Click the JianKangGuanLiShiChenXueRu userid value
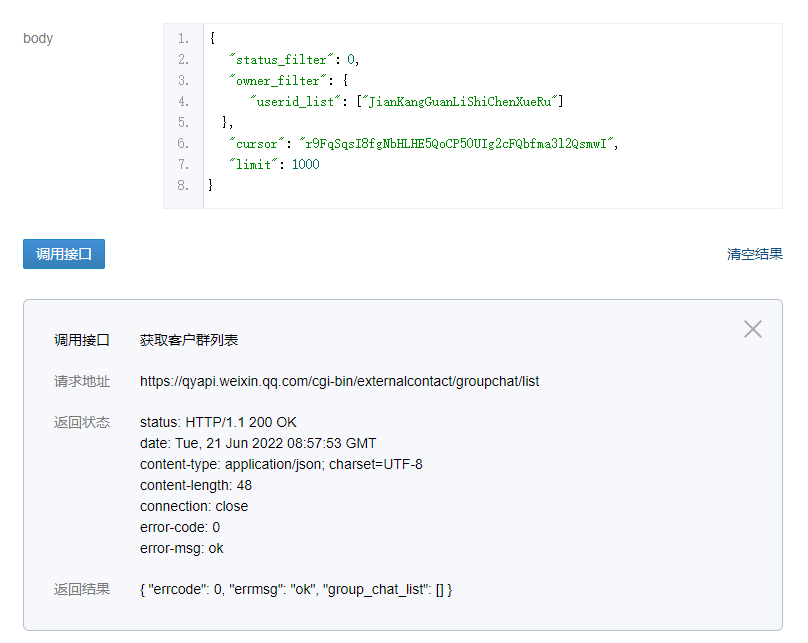 [460, 101]
